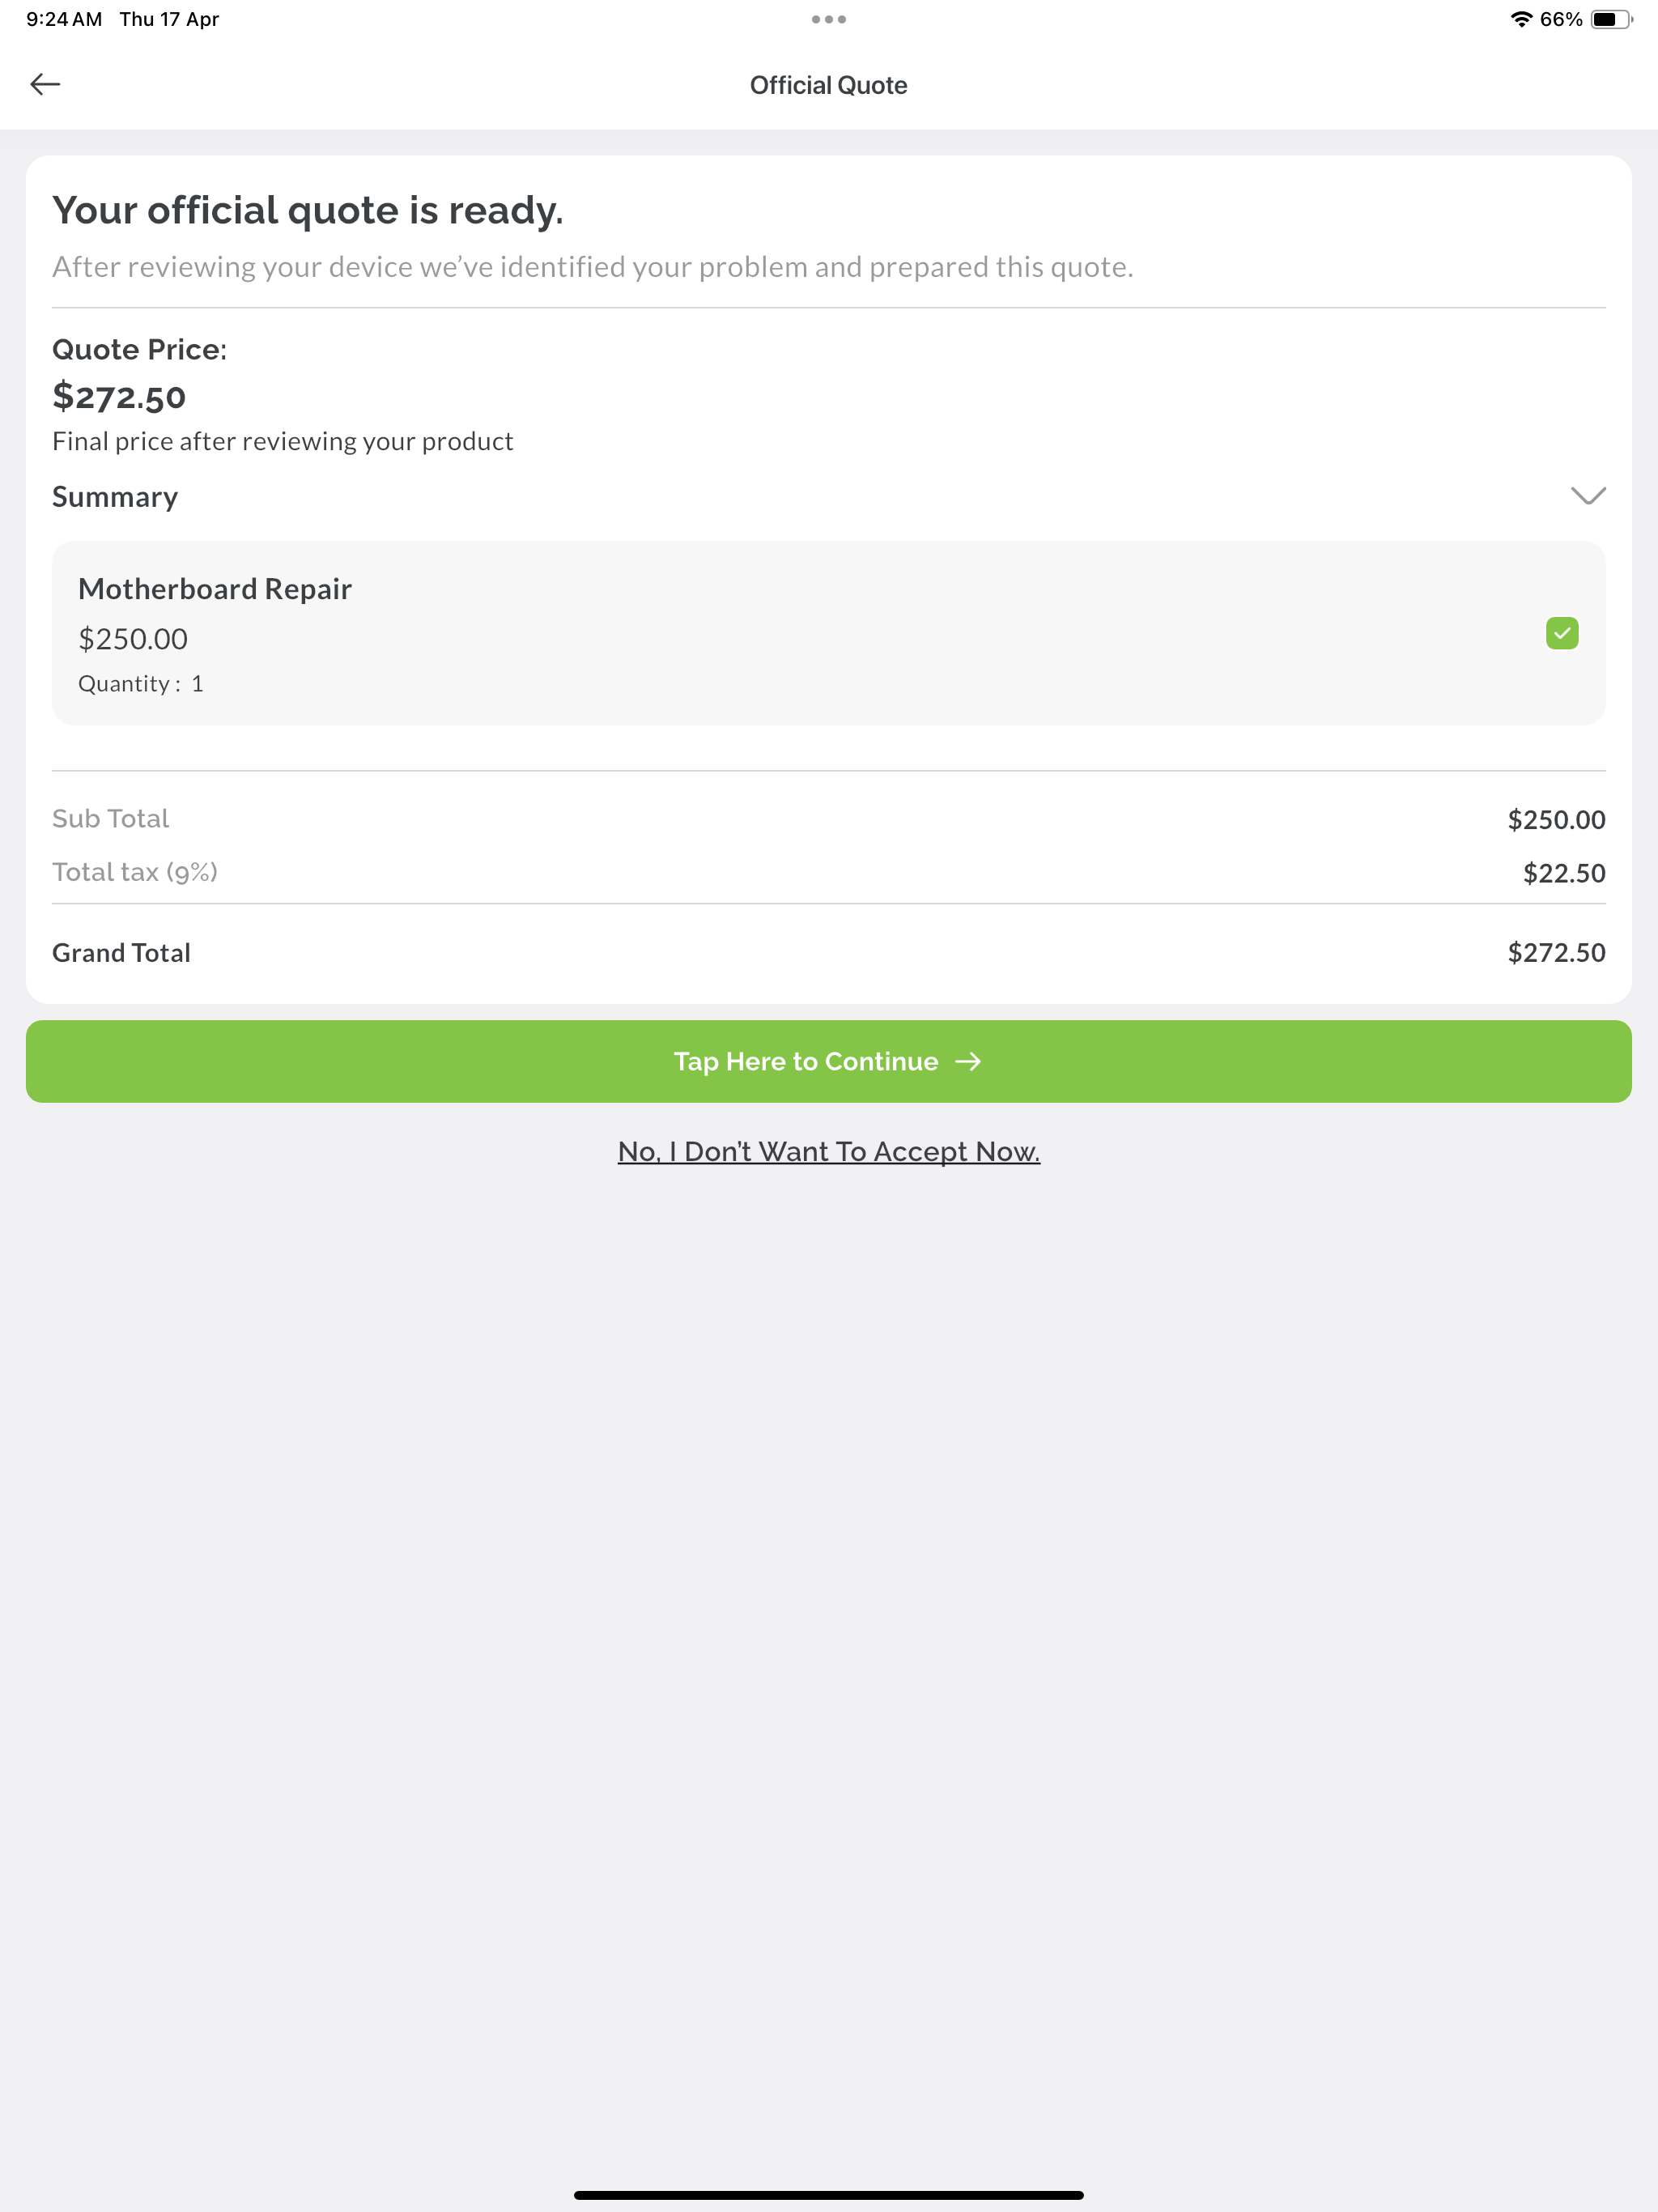The width and height of the screenshot is (1658, 2212).
Task: Tap the Official Quote title
Action: pos(828,85)
